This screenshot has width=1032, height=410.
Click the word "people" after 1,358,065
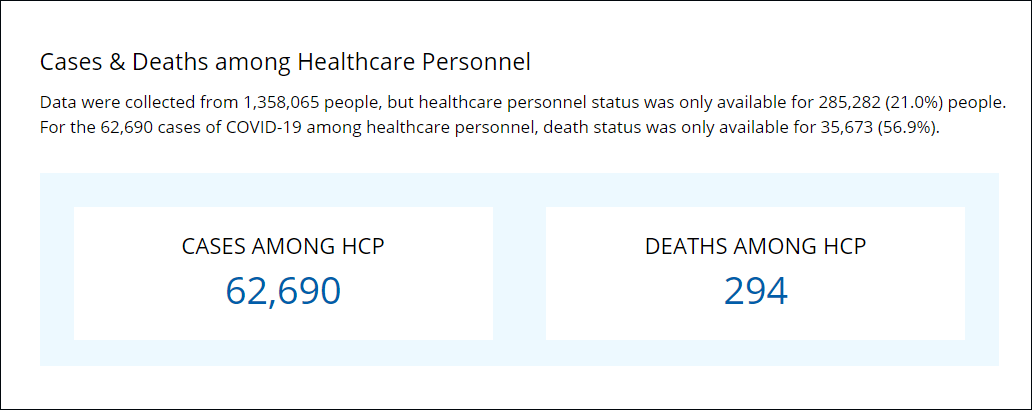click(x=350, y=103)
